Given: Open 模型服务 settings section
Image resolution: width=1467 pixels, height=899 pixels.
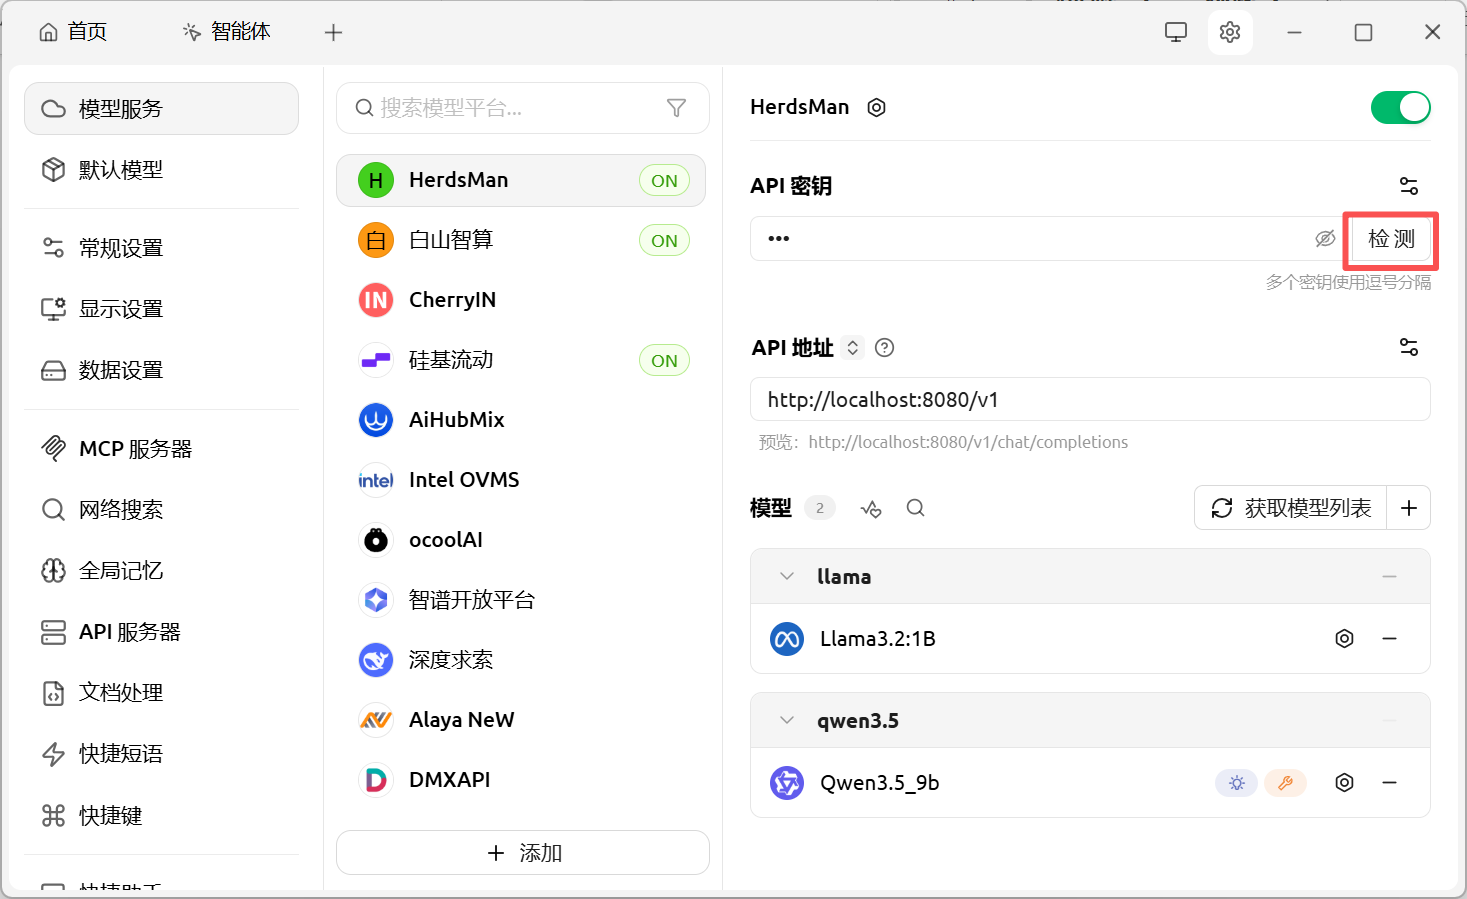Looking at the screenshot, I should (x=161, y=108).
